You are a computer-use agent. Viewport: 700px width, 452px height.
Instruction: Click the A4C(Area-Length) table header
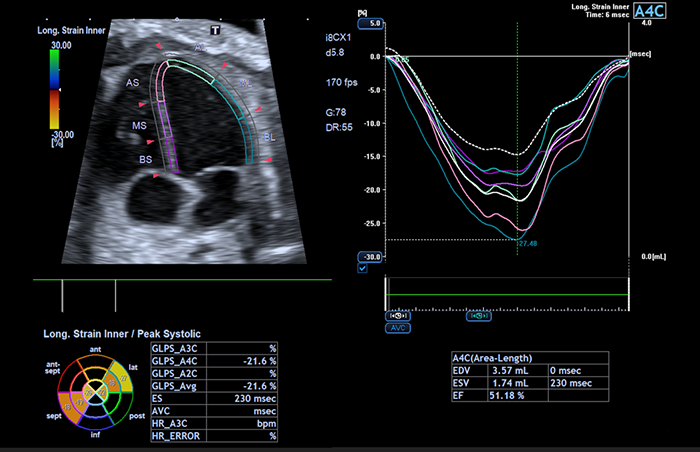point(492,358)
